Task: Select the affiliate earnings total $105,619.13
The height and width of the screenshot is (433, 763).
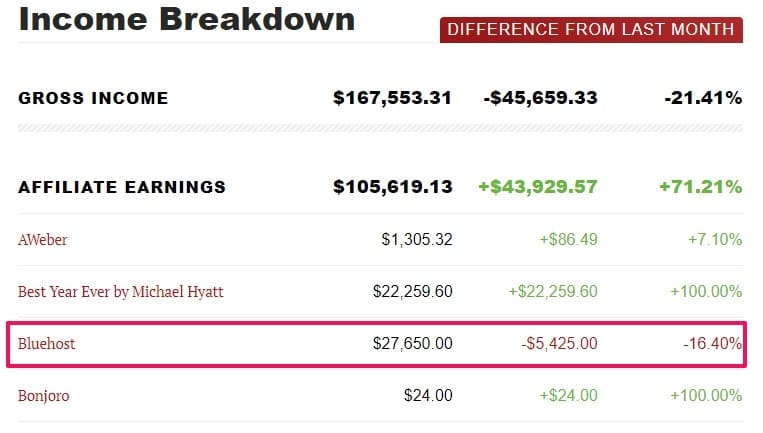Action: (393, 187)
